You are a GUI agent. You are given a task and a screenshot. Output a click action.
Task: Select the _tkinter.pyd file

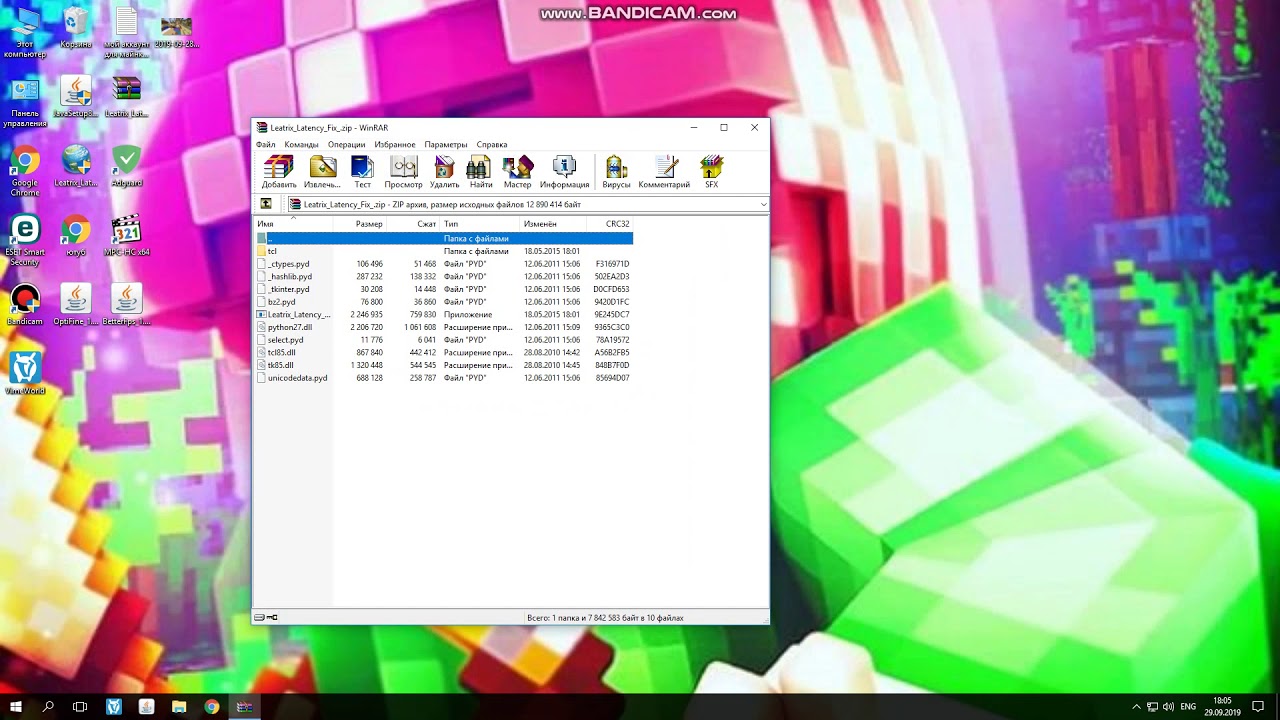click(x=444, y=289)
